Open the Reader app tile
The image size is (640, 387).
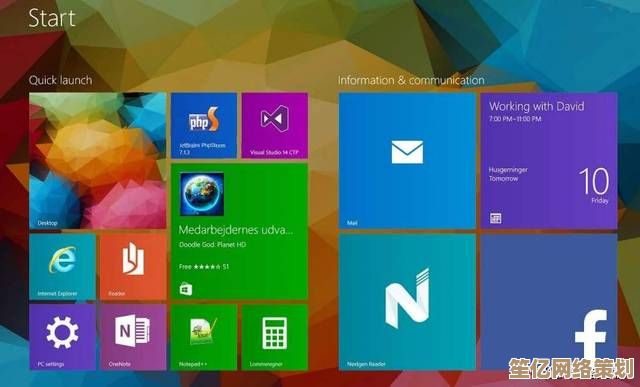[133, 267]
